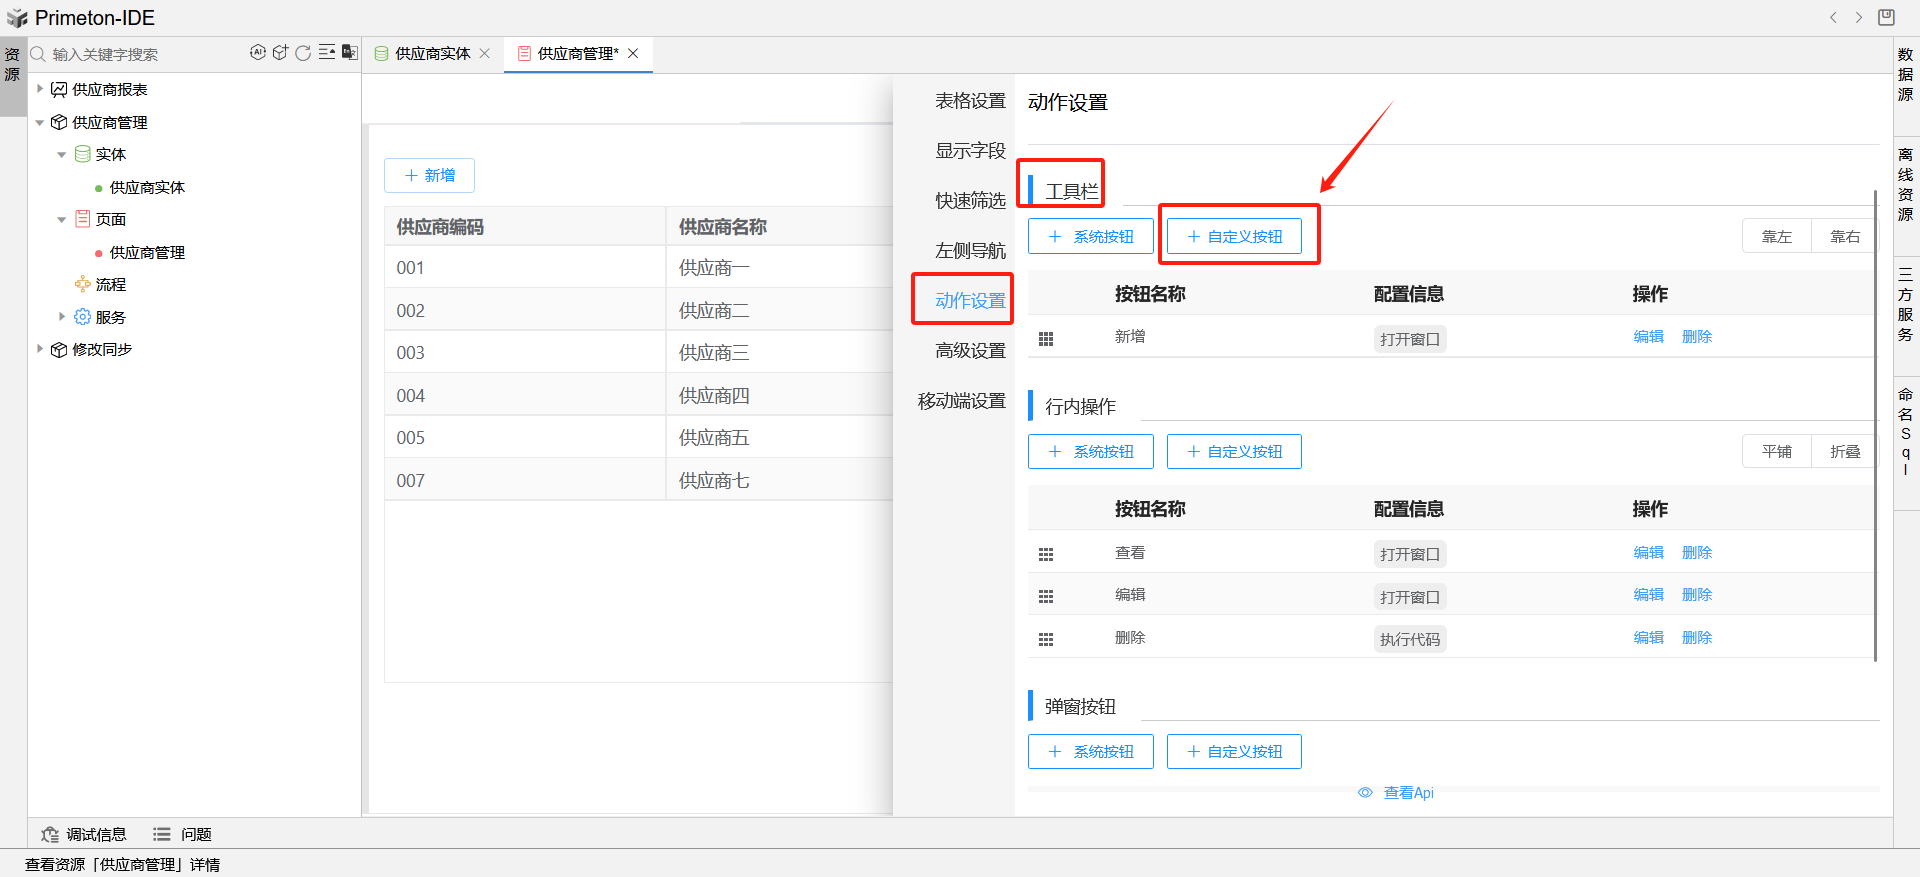Click the AI assistant icon in resource toolbar

tap(258, 53)
